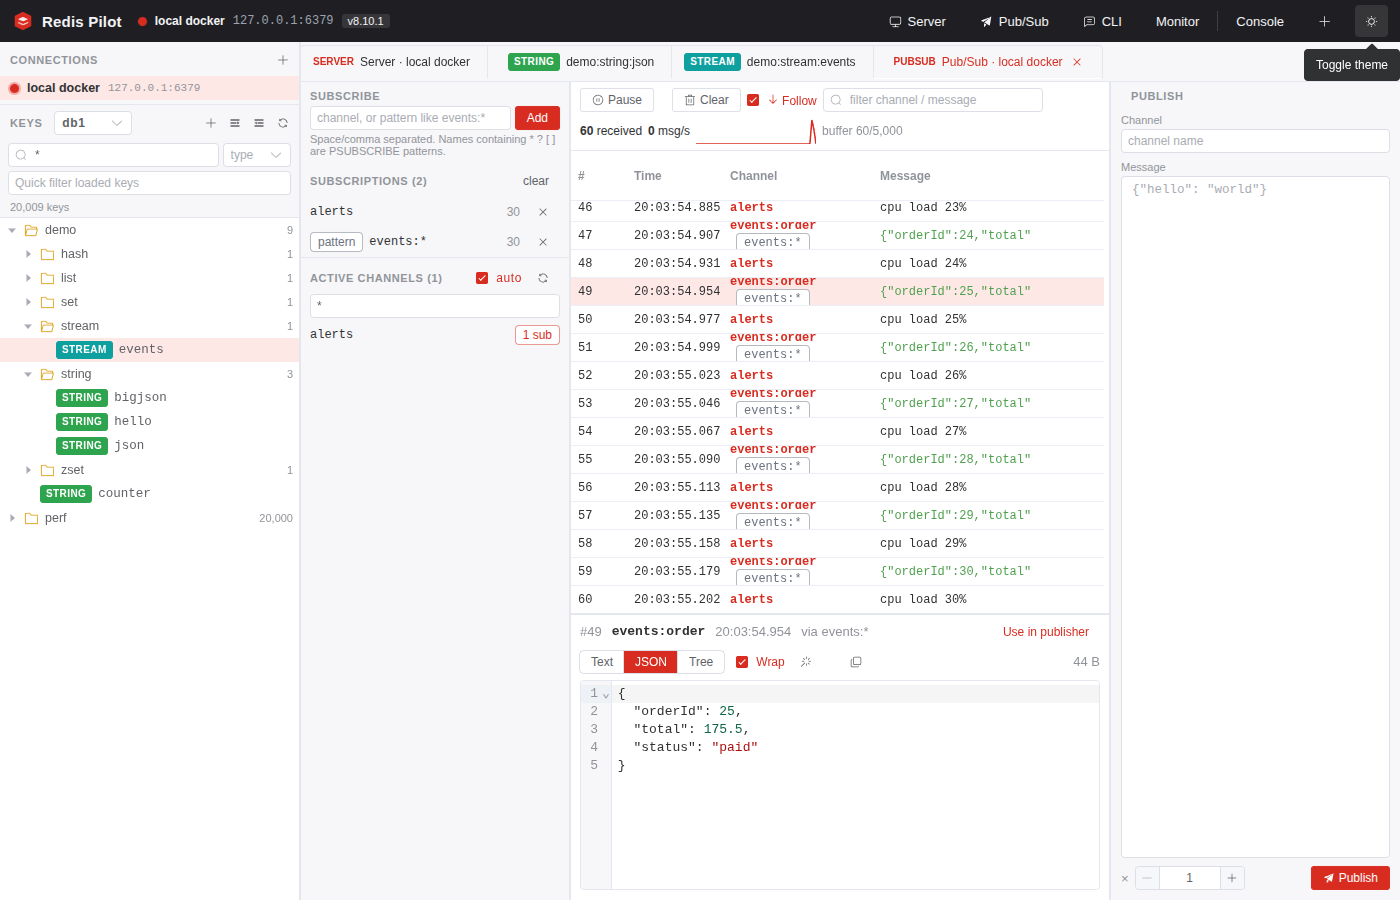Screen dimensions: 1400x900
Task: Increase the publish count with plus
Action: point(1232,878)
